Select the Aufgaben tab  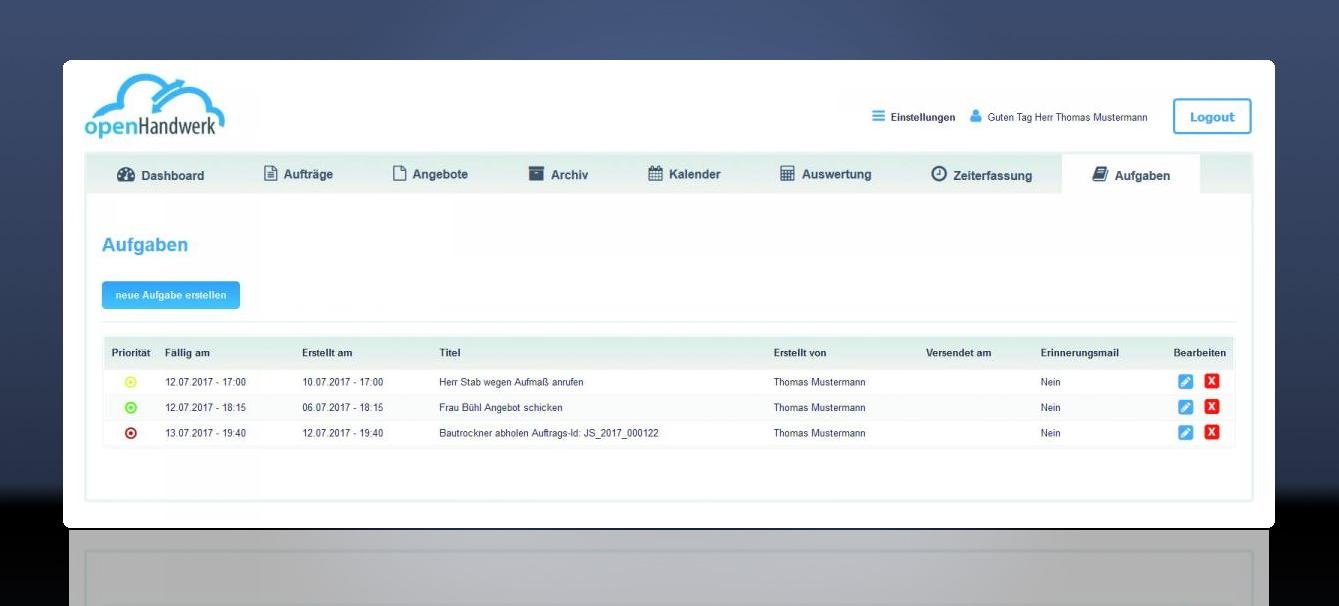[x=1131, y=174]
